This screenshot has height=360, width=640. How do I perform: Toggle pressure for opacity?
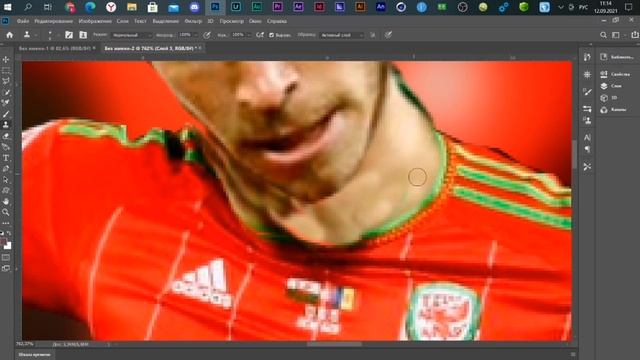(207, 35)
